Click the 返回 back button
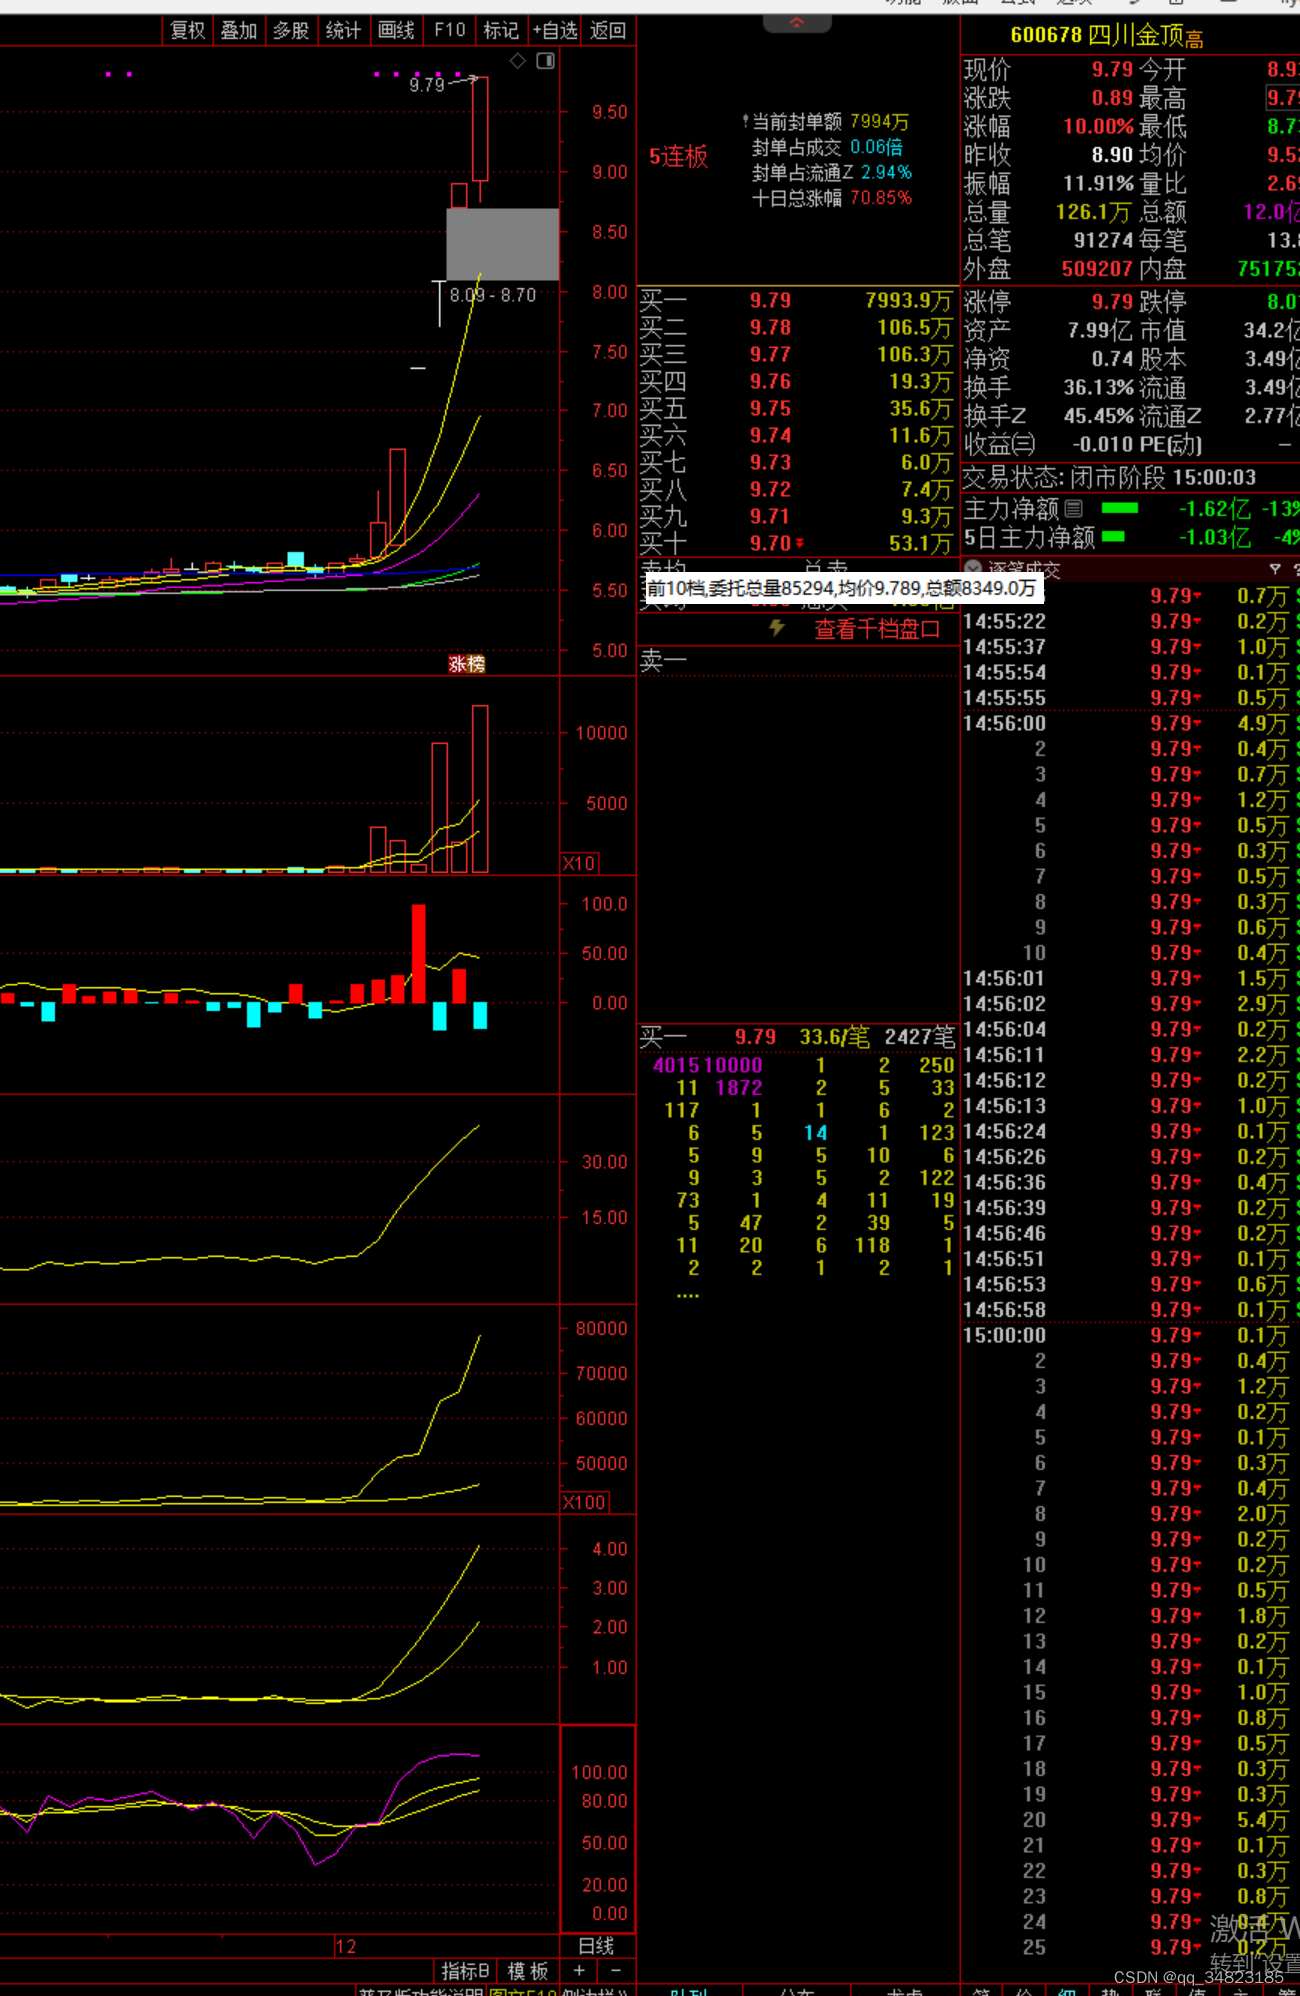1300x1996 pixels. [607, 31]
